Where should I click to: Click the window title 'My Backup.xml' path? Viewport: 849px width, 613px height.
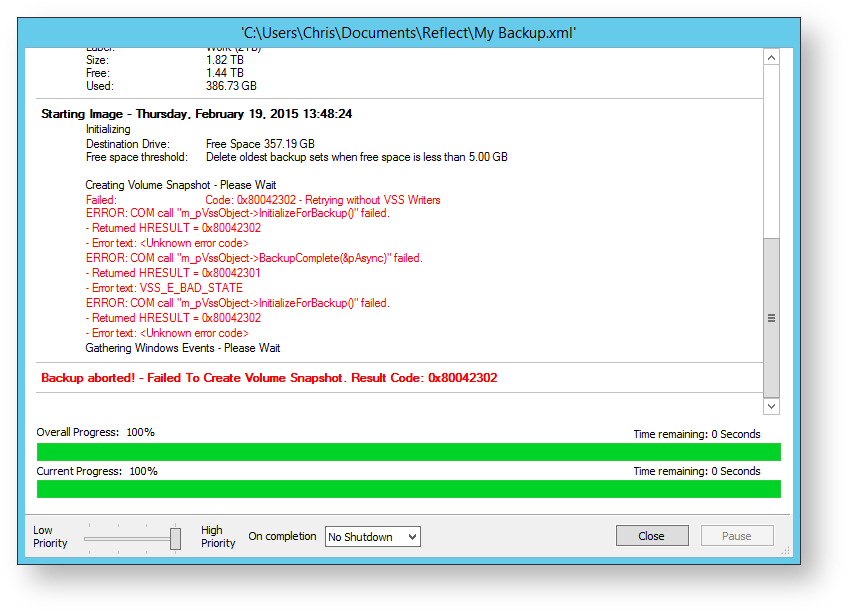coord(408,33)
